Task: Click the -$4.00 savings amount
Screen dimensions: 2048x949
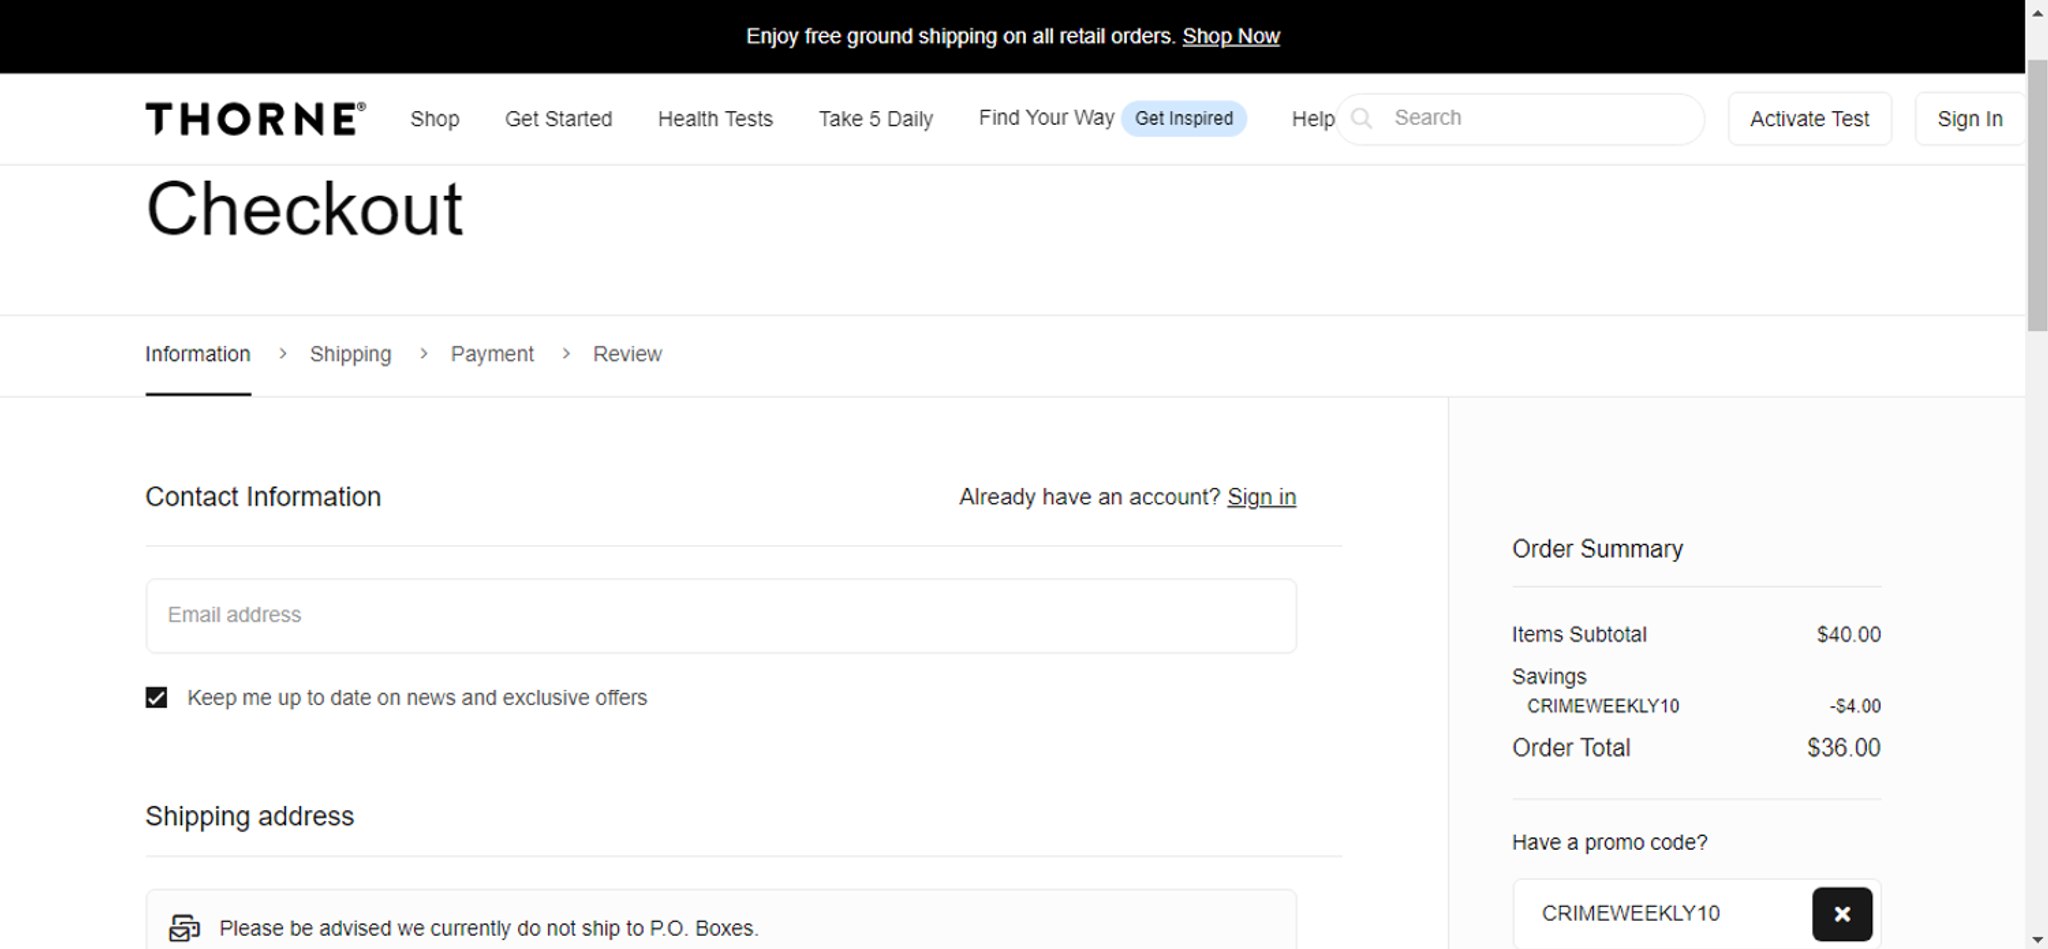Action: pos(1855,706)
